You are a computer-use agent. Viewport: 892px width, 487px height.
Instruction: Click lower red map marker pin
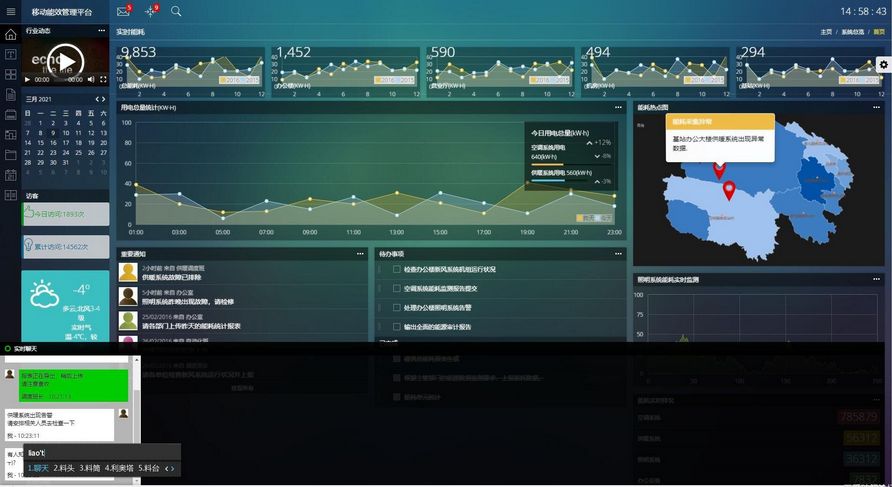(729, 191)
